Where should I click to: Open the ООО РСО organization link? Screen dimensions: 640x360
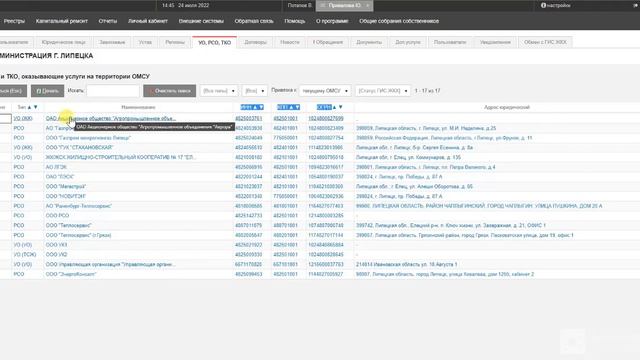point(57,216)
